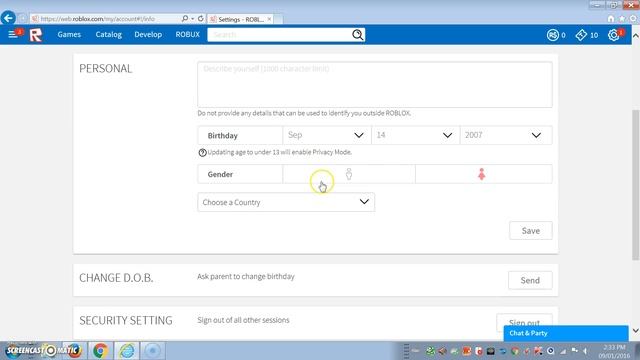640x360 pixels.
Task: Open the Chat & Party panel
Action: click(x=566, y=333)
